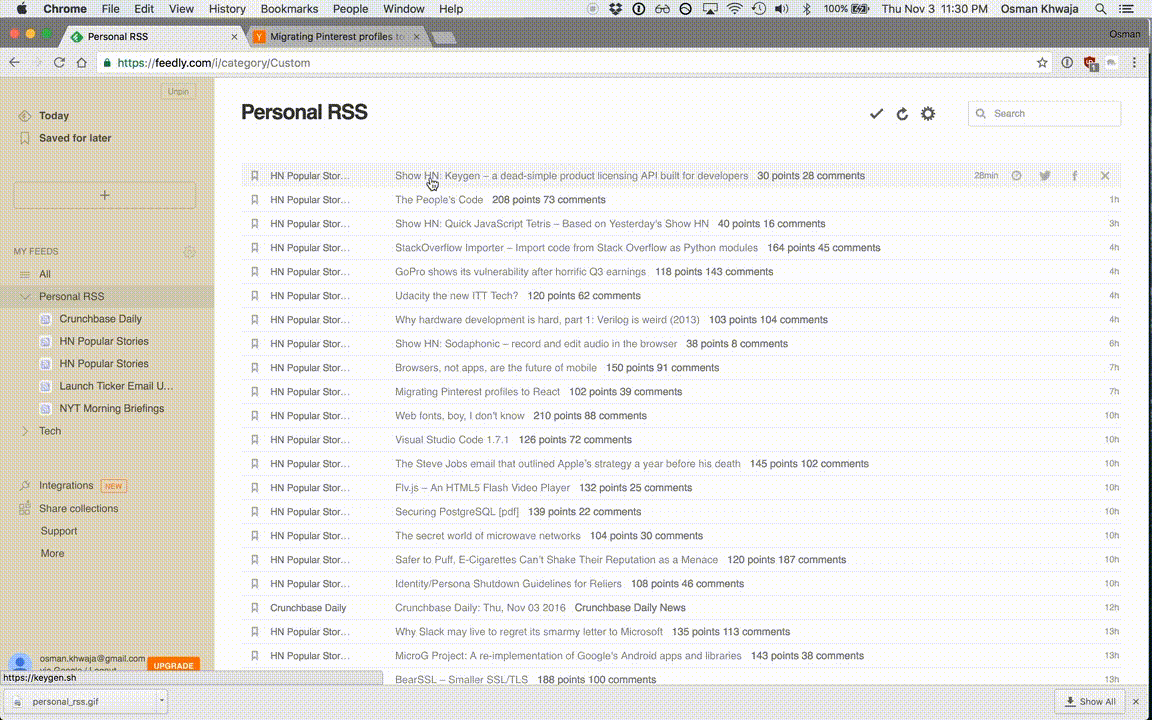The height and width of the screenshot is (720, 1152).
Task: Save The People's Code story for later
Action: click(255, 200)
